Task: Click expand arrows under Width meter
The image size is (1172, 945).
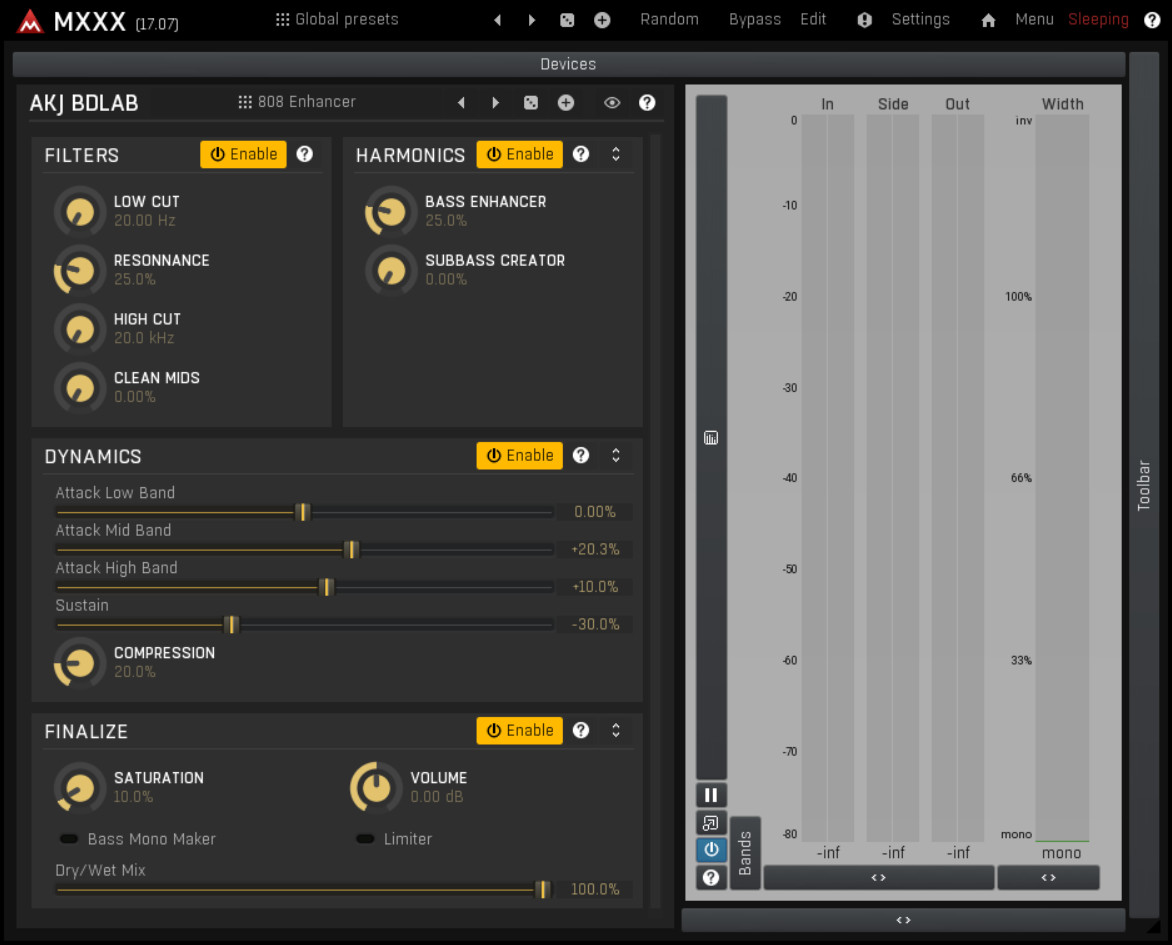Action: (x=1049, y=878)
